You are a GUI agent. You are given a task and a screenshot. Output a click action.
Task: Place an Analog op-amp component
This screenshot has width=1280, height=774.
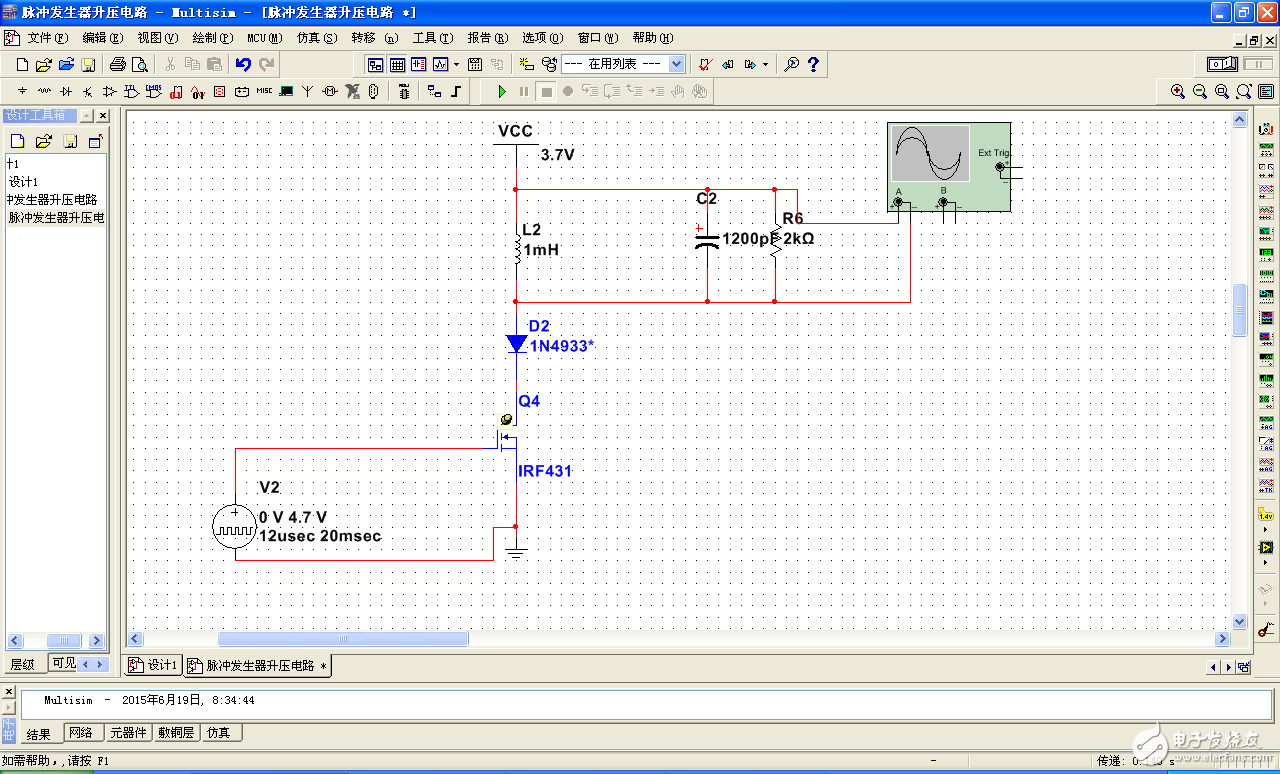click(x=110, y=91)
